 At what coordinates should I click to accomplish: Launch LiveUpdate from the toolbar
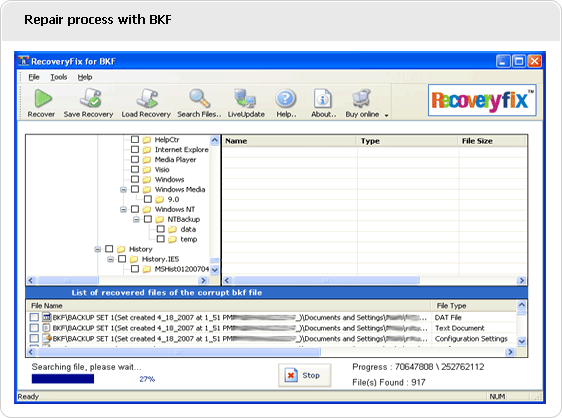245,98
